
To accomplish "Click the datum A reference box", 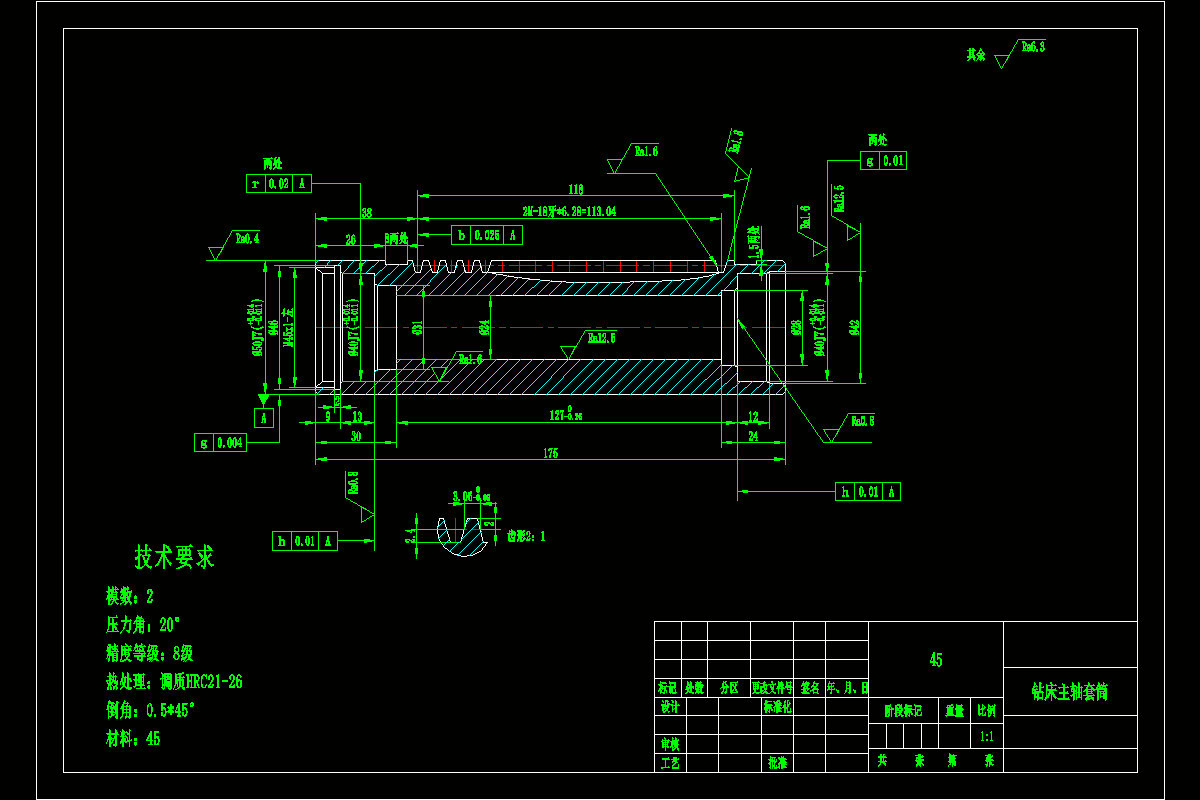I will point(264,419).
